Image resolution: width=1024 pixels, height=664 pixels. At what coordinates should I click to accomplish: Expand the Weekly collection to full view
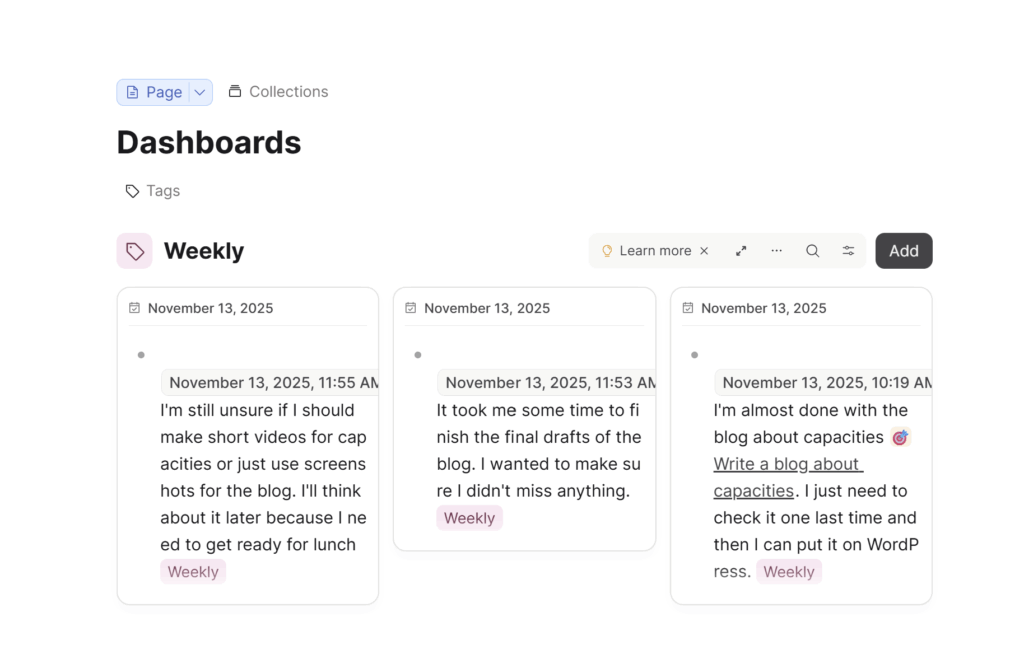coord(741,251)
